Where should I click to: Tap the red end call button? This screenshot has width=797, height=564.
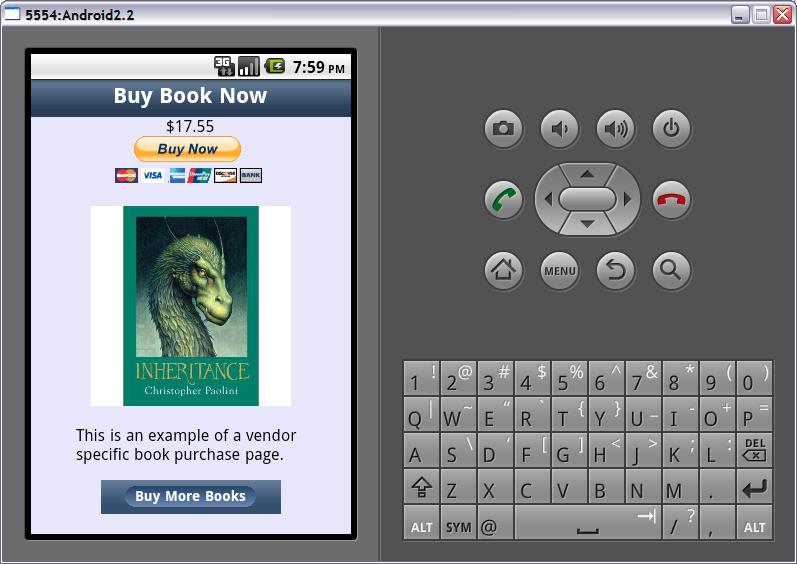(x=671, y=199)
